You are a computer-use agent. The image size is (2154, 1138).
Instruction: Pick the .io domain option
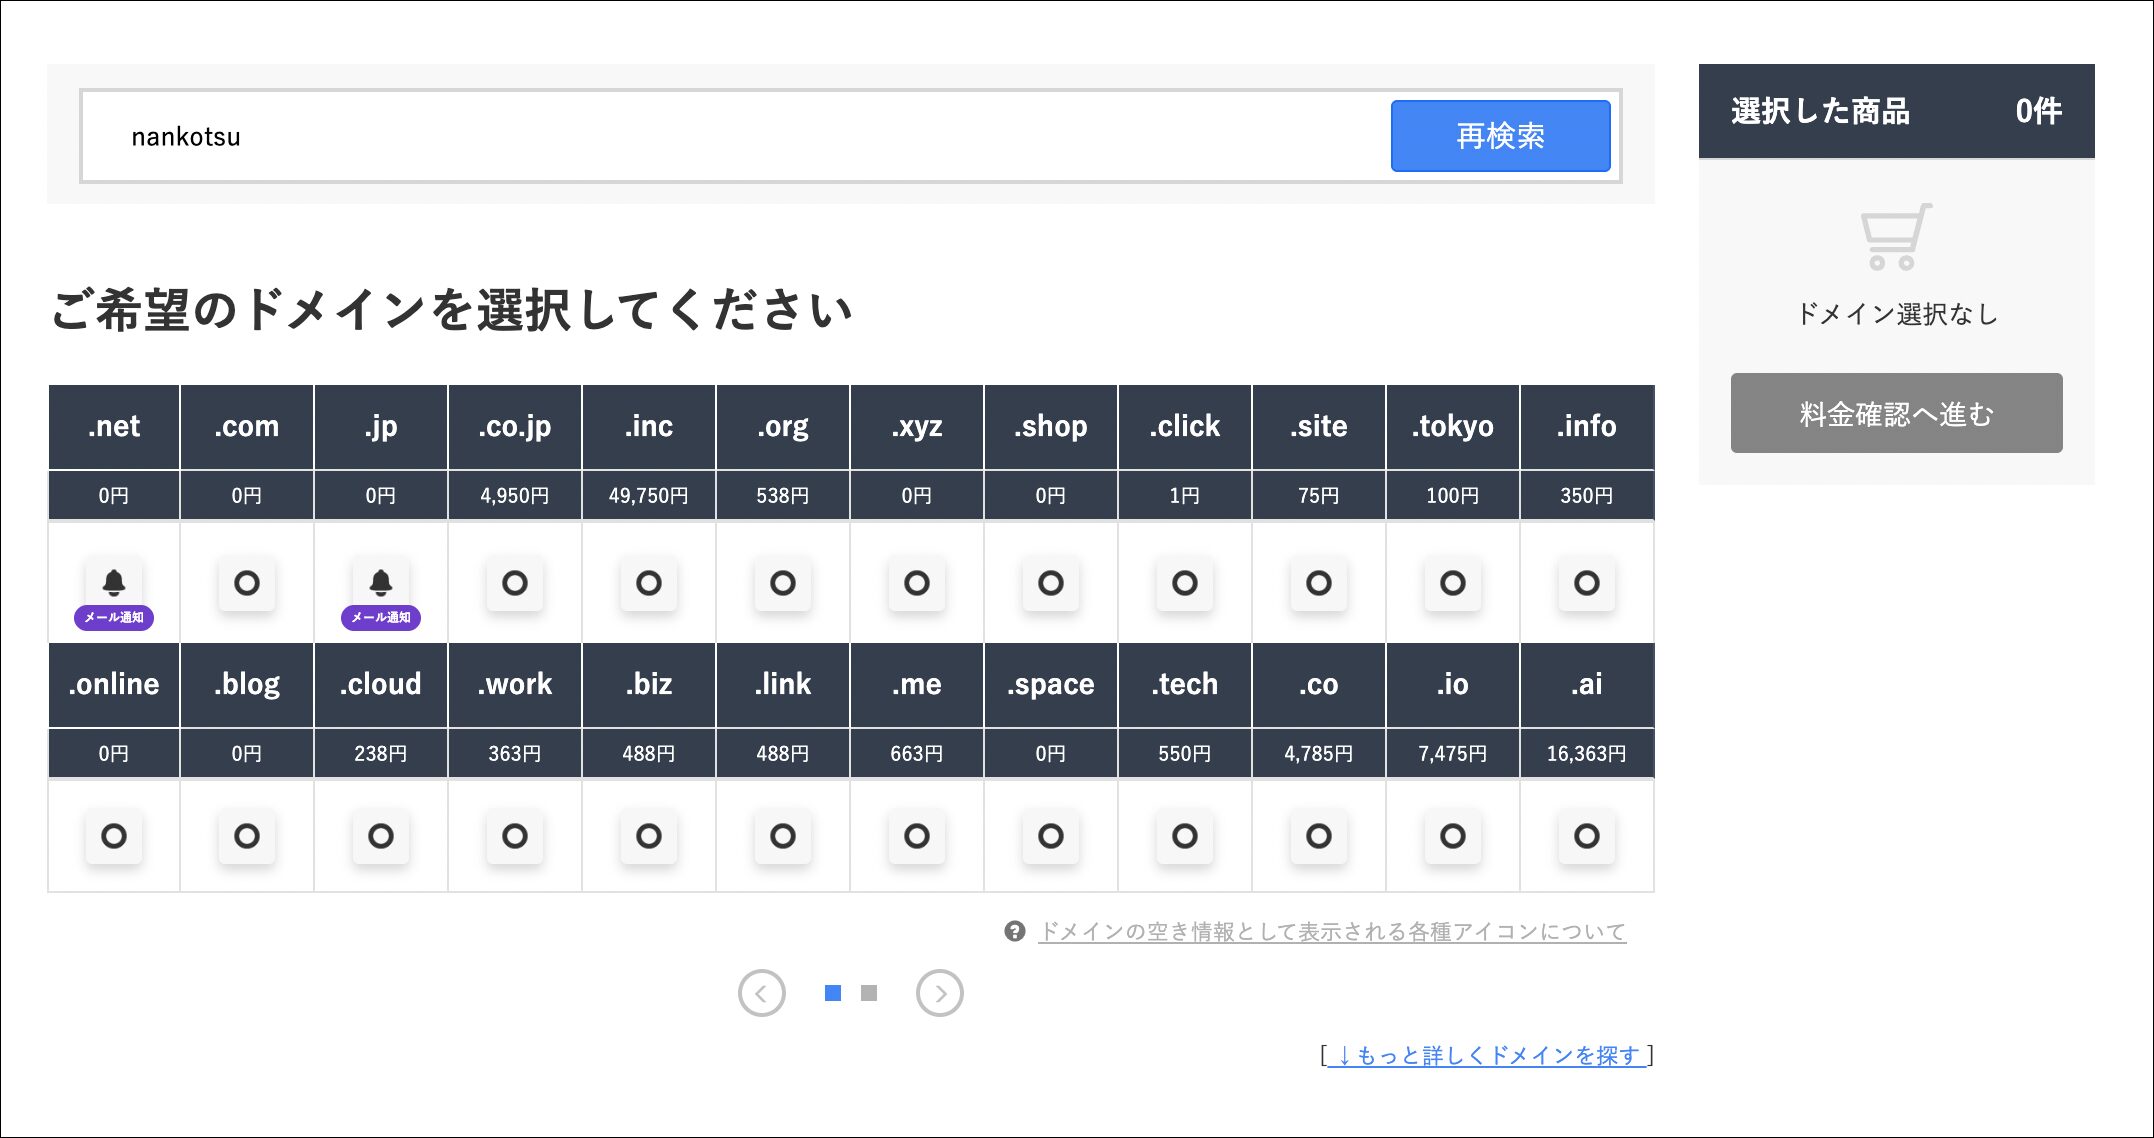tap(1452, 836)
